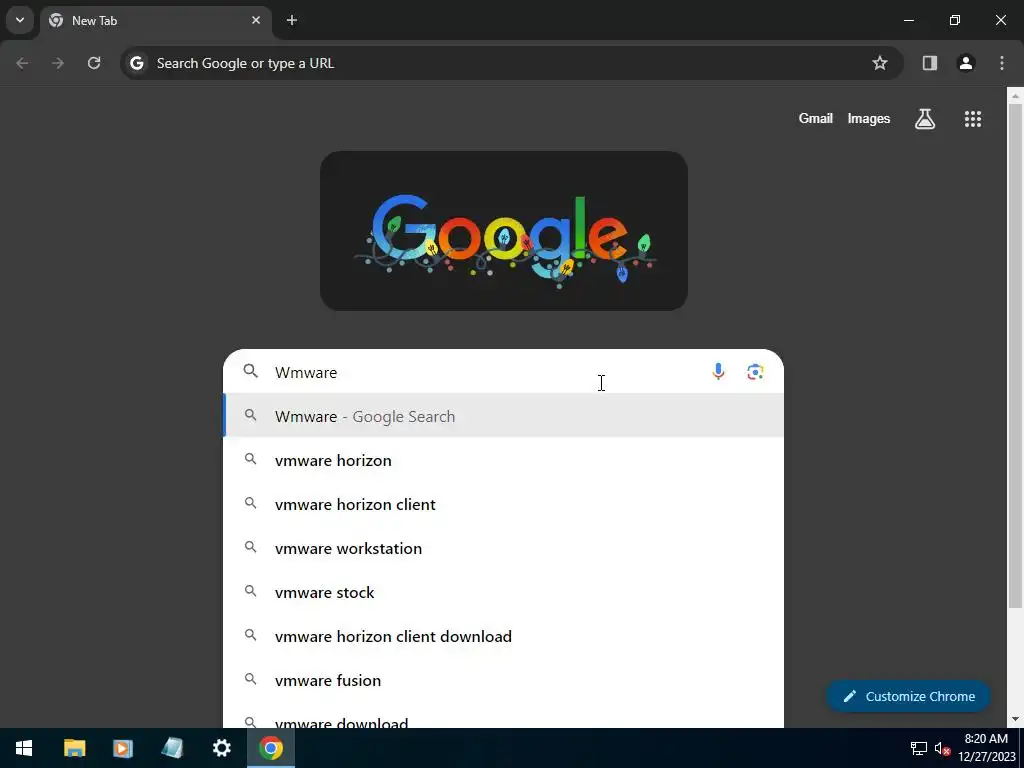Reload the page

tap(94, 63)
